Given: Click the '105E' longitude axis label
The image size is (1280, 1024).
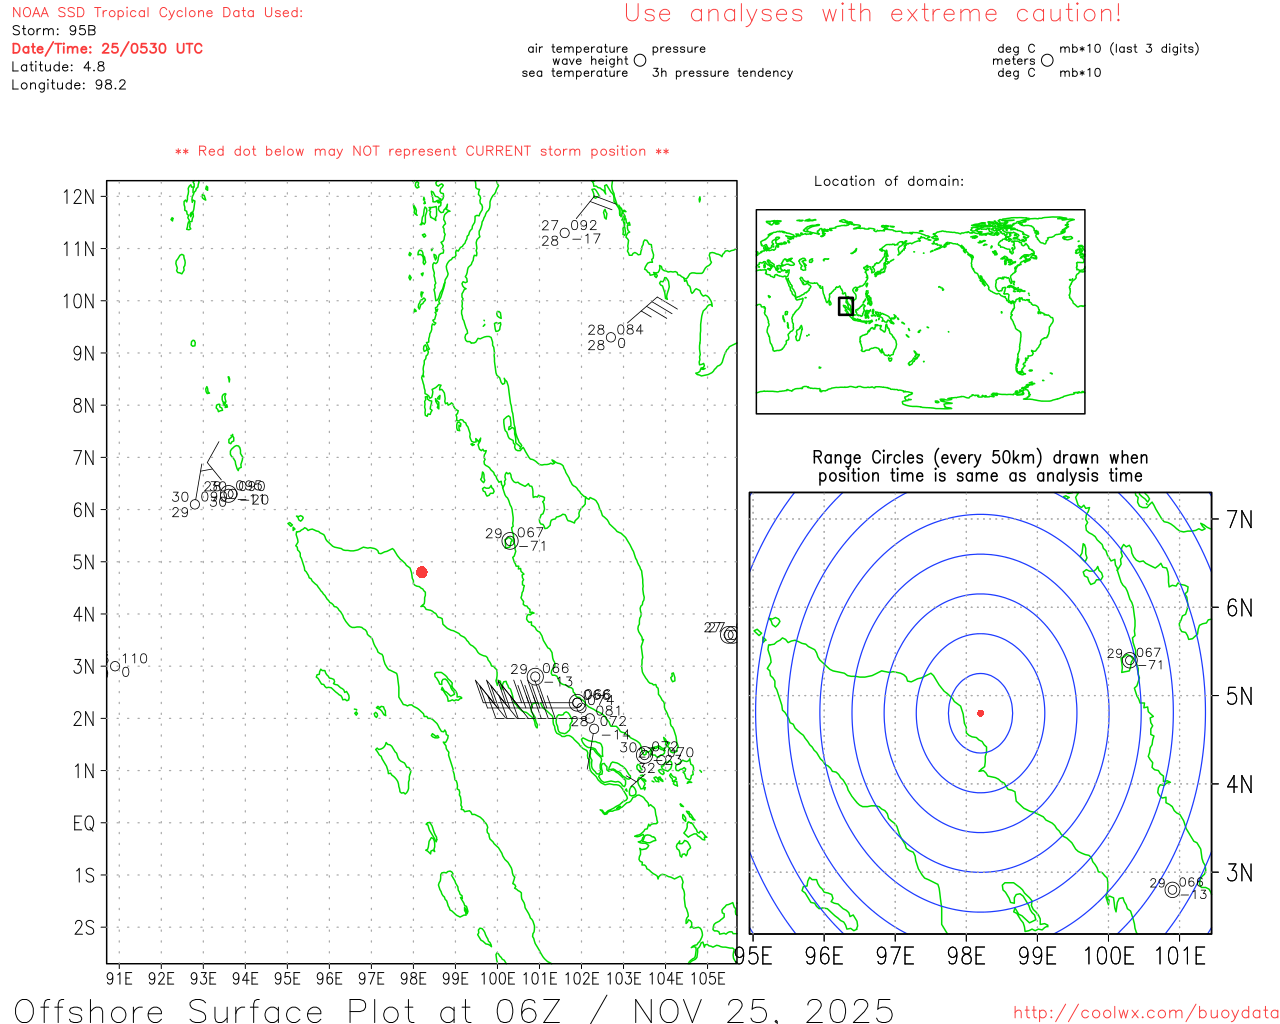Looking at the screenshot, I should [x=708, y=978].
